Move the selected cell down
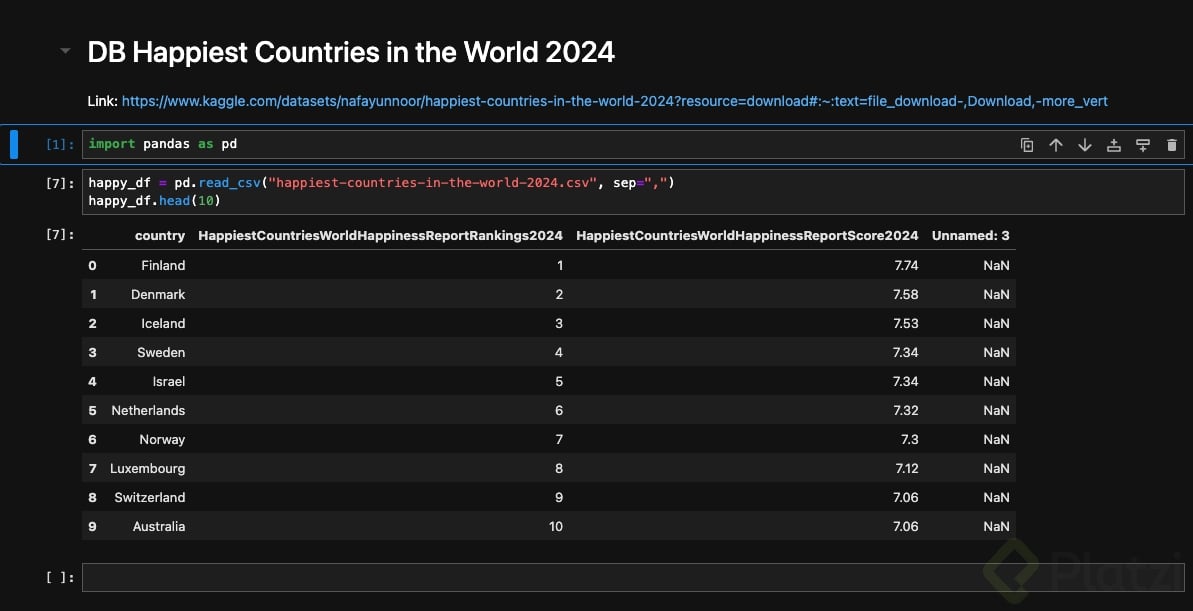This screenshot has height=611, width=1193. pos(1084,145)
